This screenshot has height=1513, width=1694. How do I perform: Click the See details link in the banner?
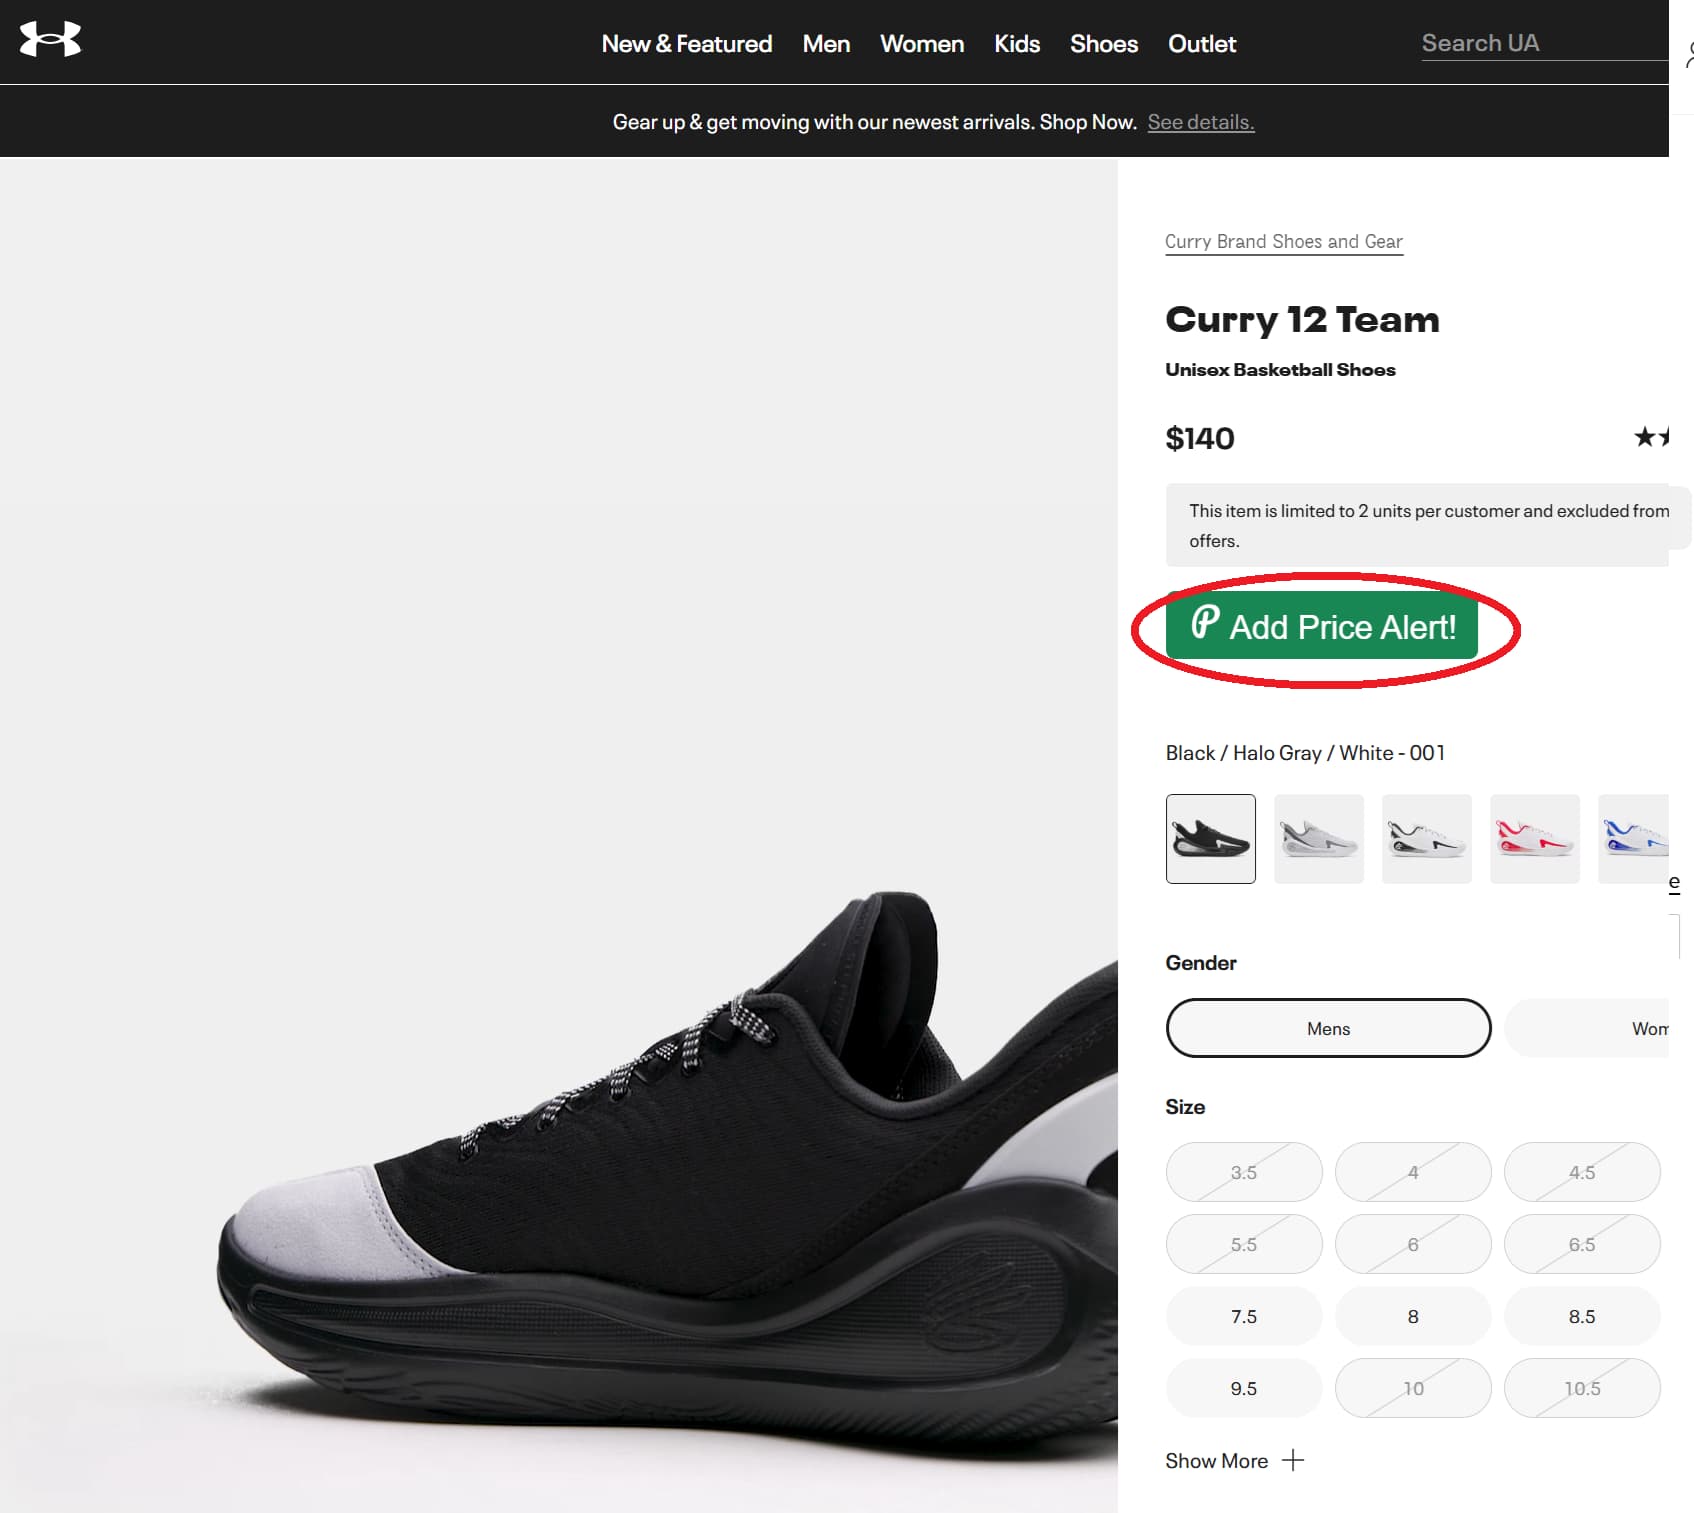tap(1201, 121)
